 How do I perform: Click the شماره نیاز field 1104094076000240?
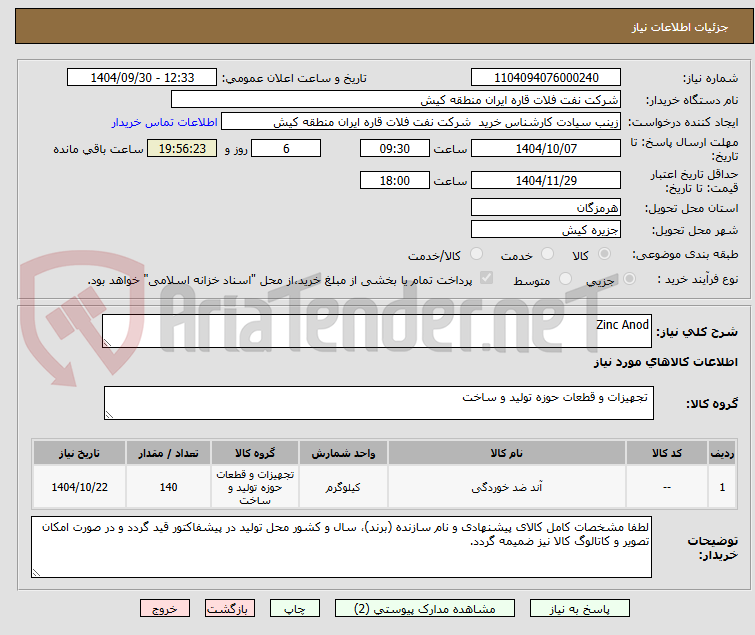pyautogui.click(x=546, y=78)
